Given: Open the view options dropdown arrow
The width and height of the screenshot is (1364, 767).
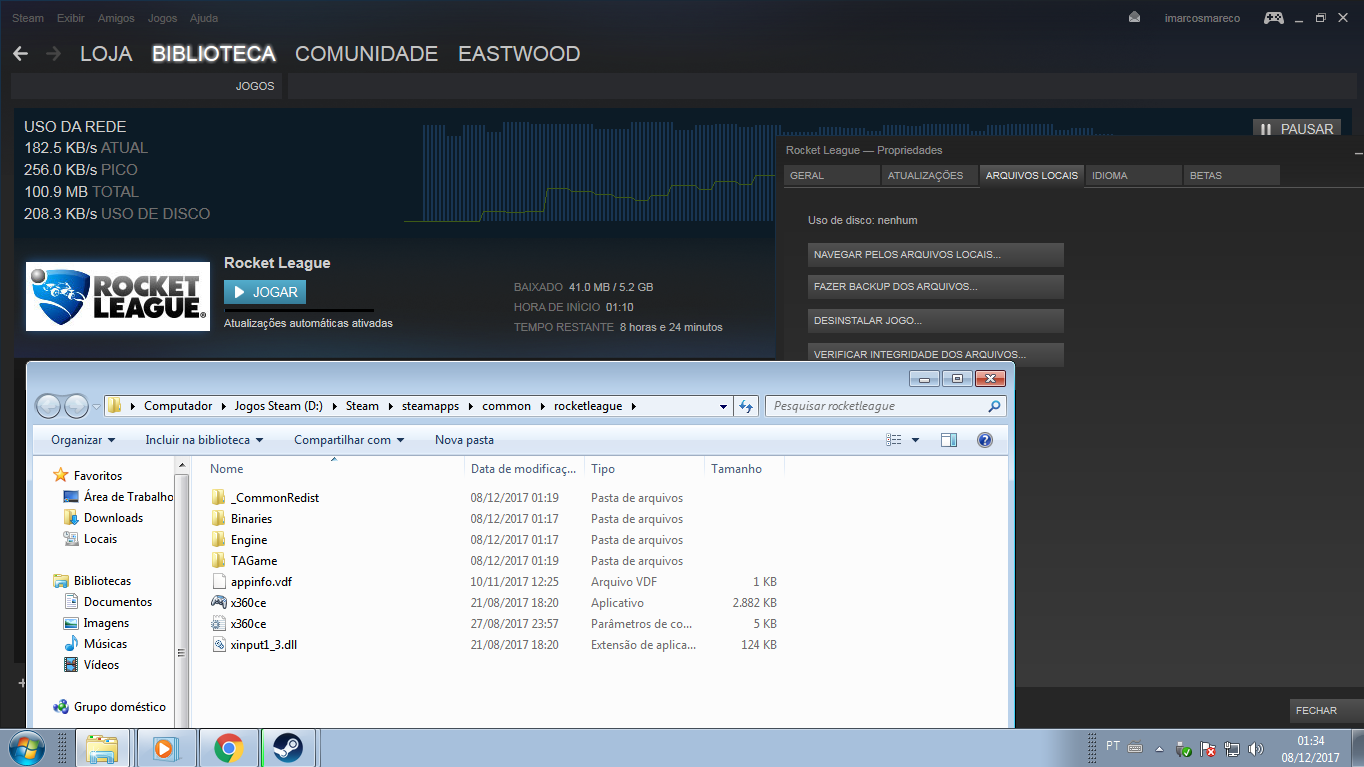Looking at the screenshot, I should click(x=915, y=440).
